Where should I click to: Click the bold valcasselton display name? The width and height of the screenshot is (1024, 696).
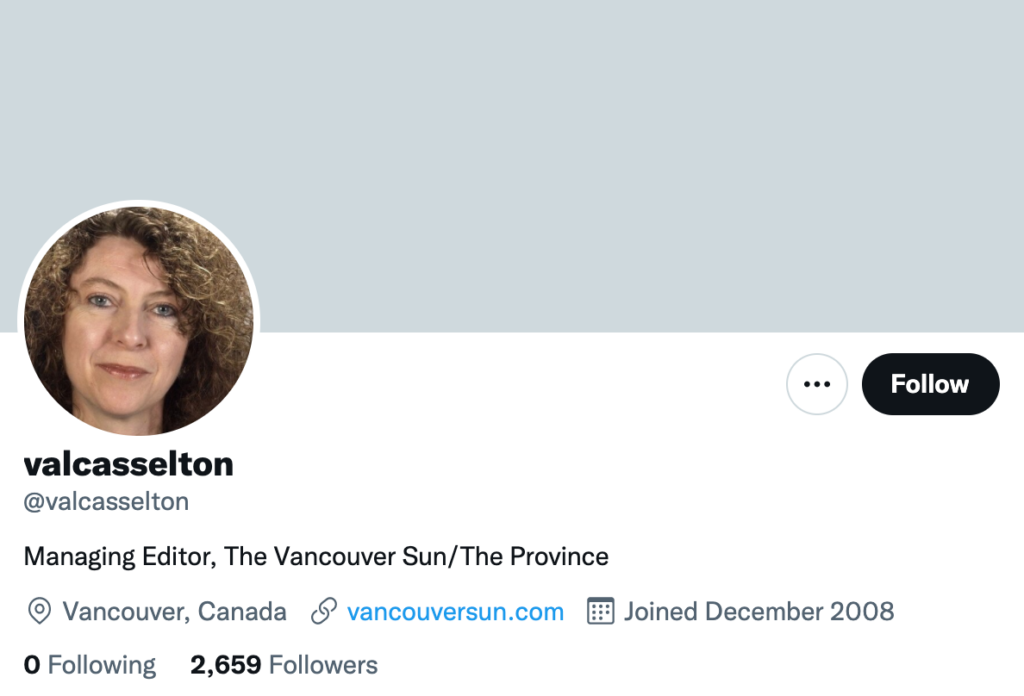[x=128, y=464]
